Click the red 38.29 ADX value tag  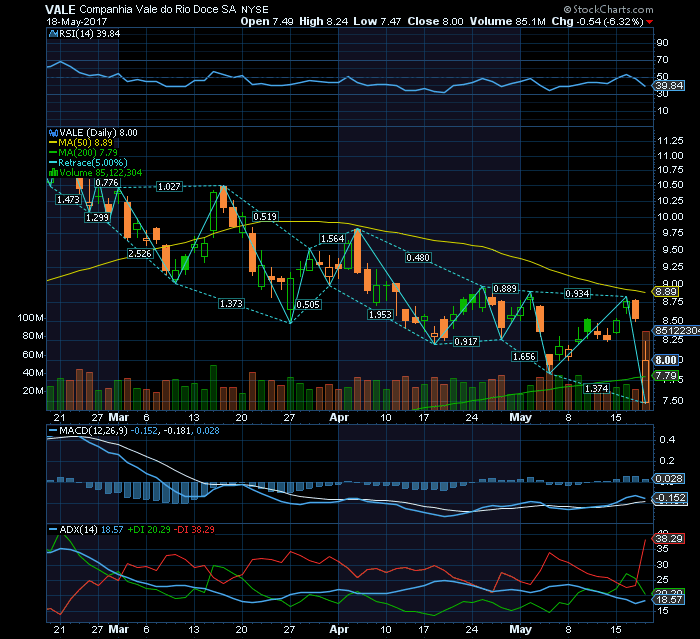(x=669, y=539)
